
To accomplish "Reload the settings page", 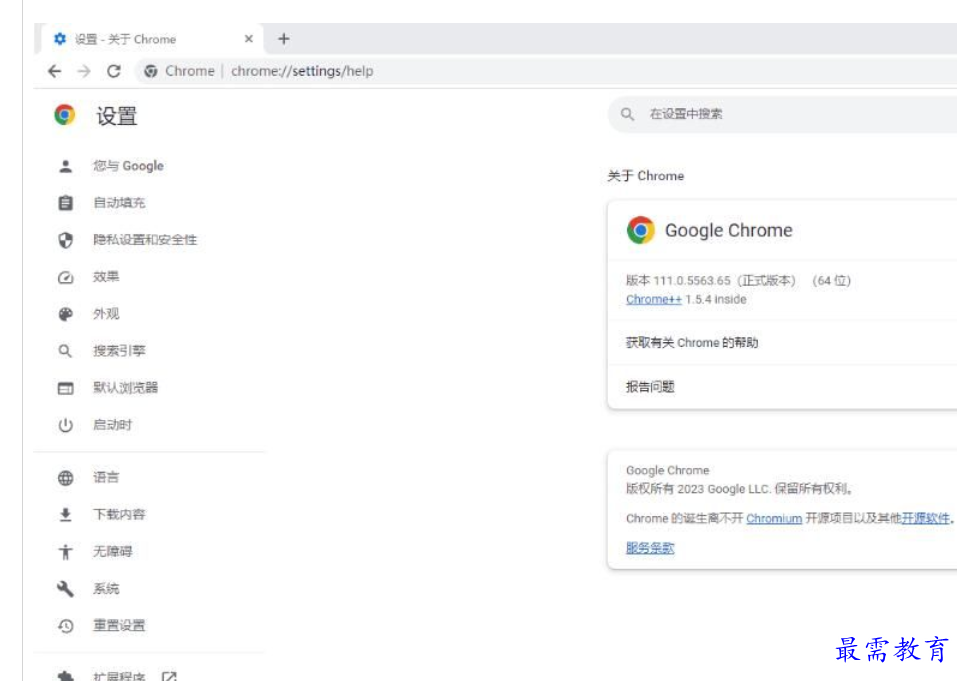I will [114, 71].
